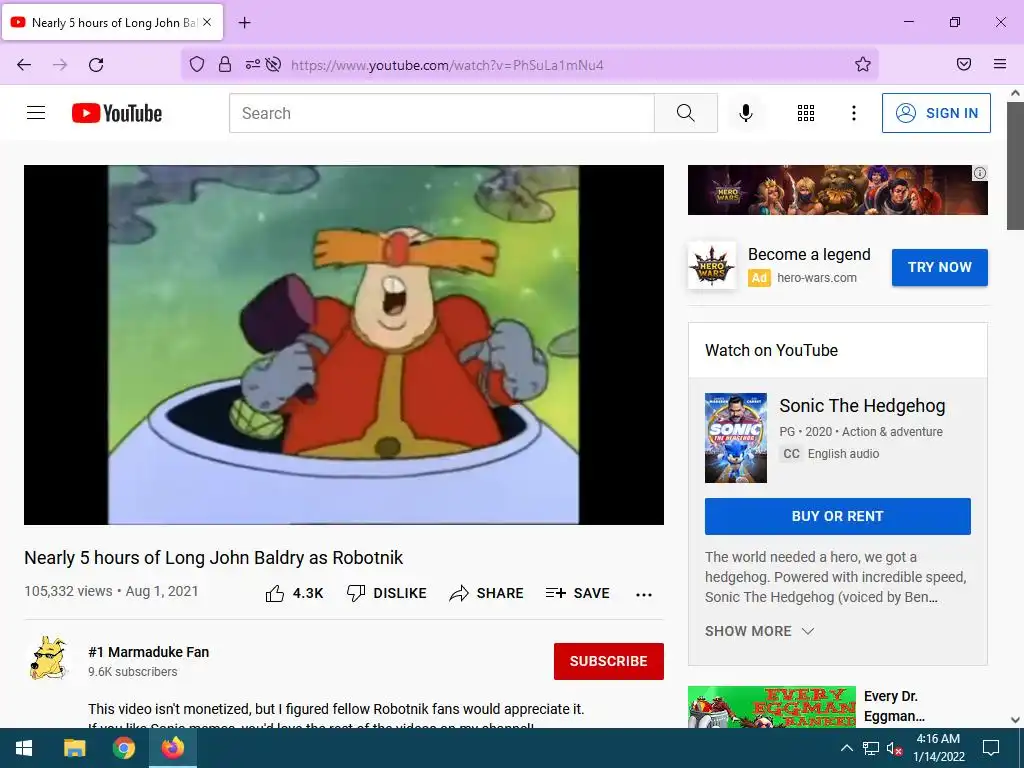
Task: Open more actions ellipsis below the video
Action: (x=644, y=594)
